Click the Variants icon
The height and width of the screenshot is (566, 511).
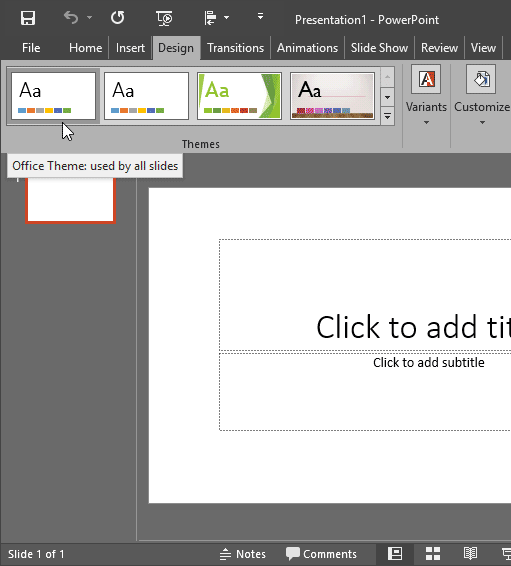click(426, 79)
